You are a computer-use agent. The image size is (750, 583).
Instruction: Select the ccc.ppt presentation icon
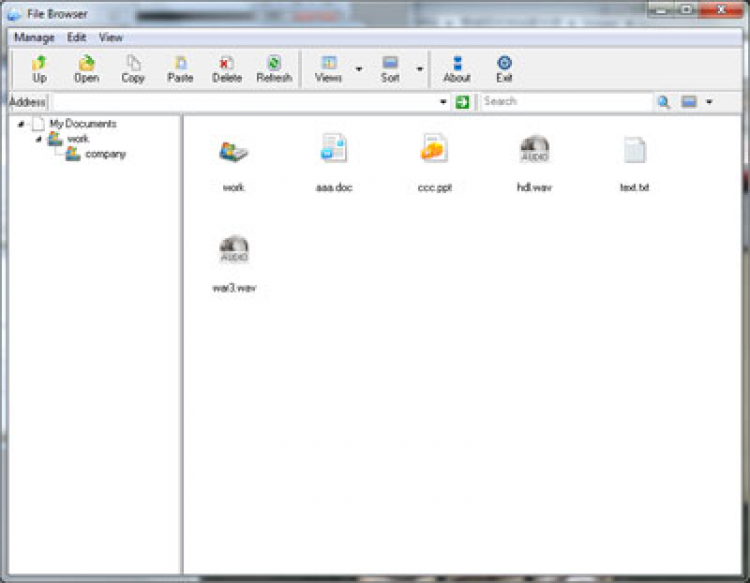tap(434, 148)
